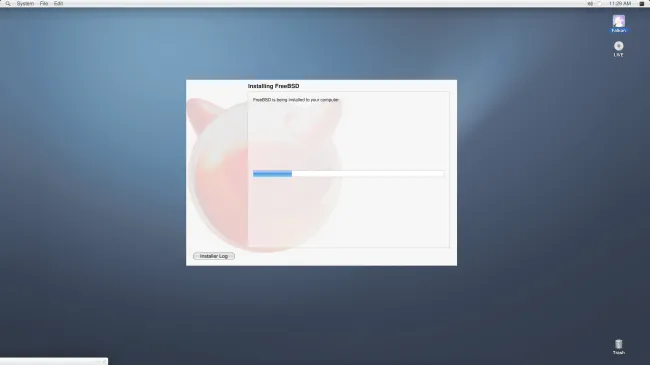Image resolution: width=650 pixels, height=365 pixels.
Task: Click the black square icon in menu bar
Action: (642, 3)
